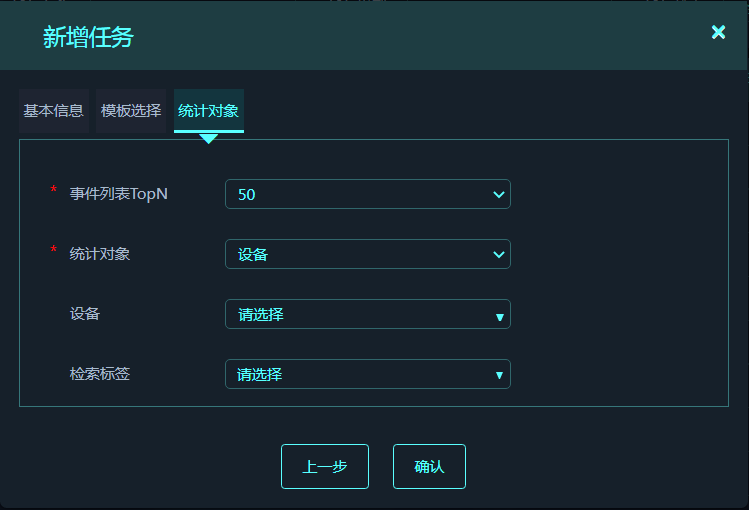Open the 检索标签 请选择 dropdown field
749x510 pixels.
pyautogui.click(x=368, y=374)
